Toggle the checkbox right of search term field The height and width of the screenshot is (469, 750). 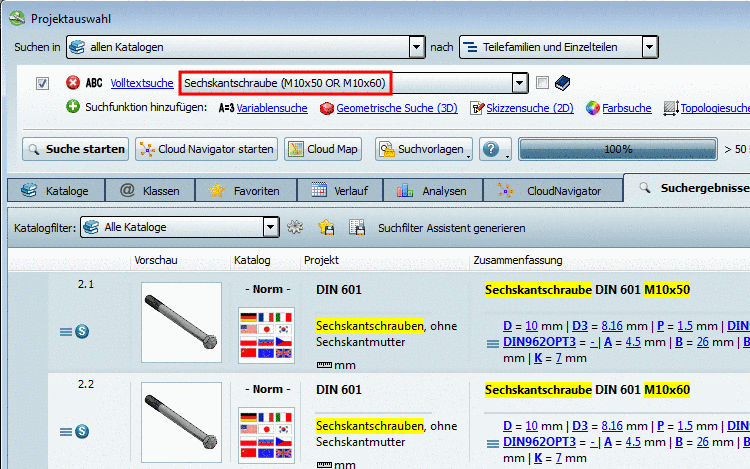pyautogui.click(x=542, y=82)
